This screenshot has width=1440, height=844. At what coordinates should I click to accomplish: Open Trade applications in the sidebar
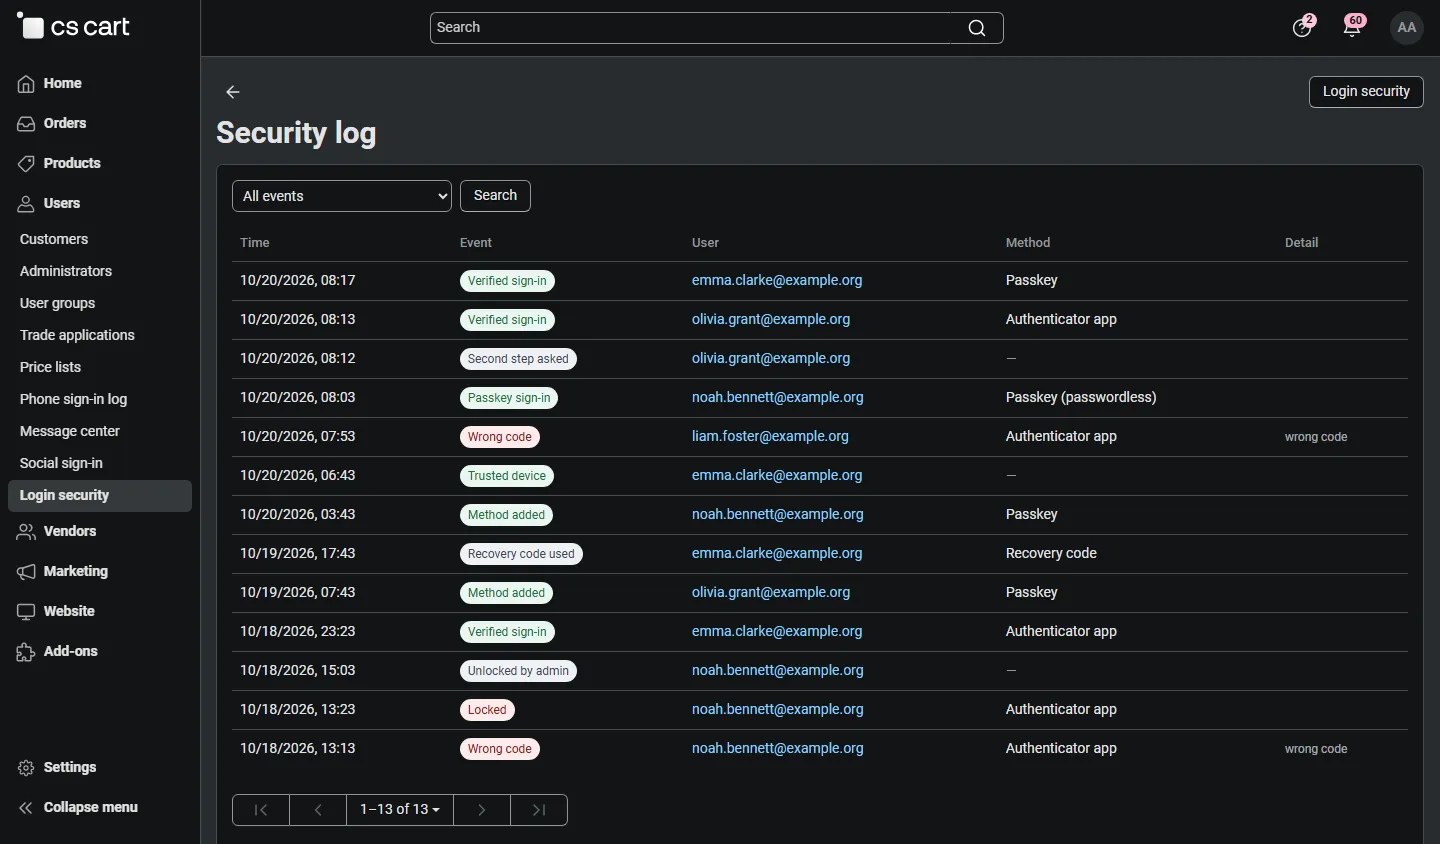click(77, 335)
